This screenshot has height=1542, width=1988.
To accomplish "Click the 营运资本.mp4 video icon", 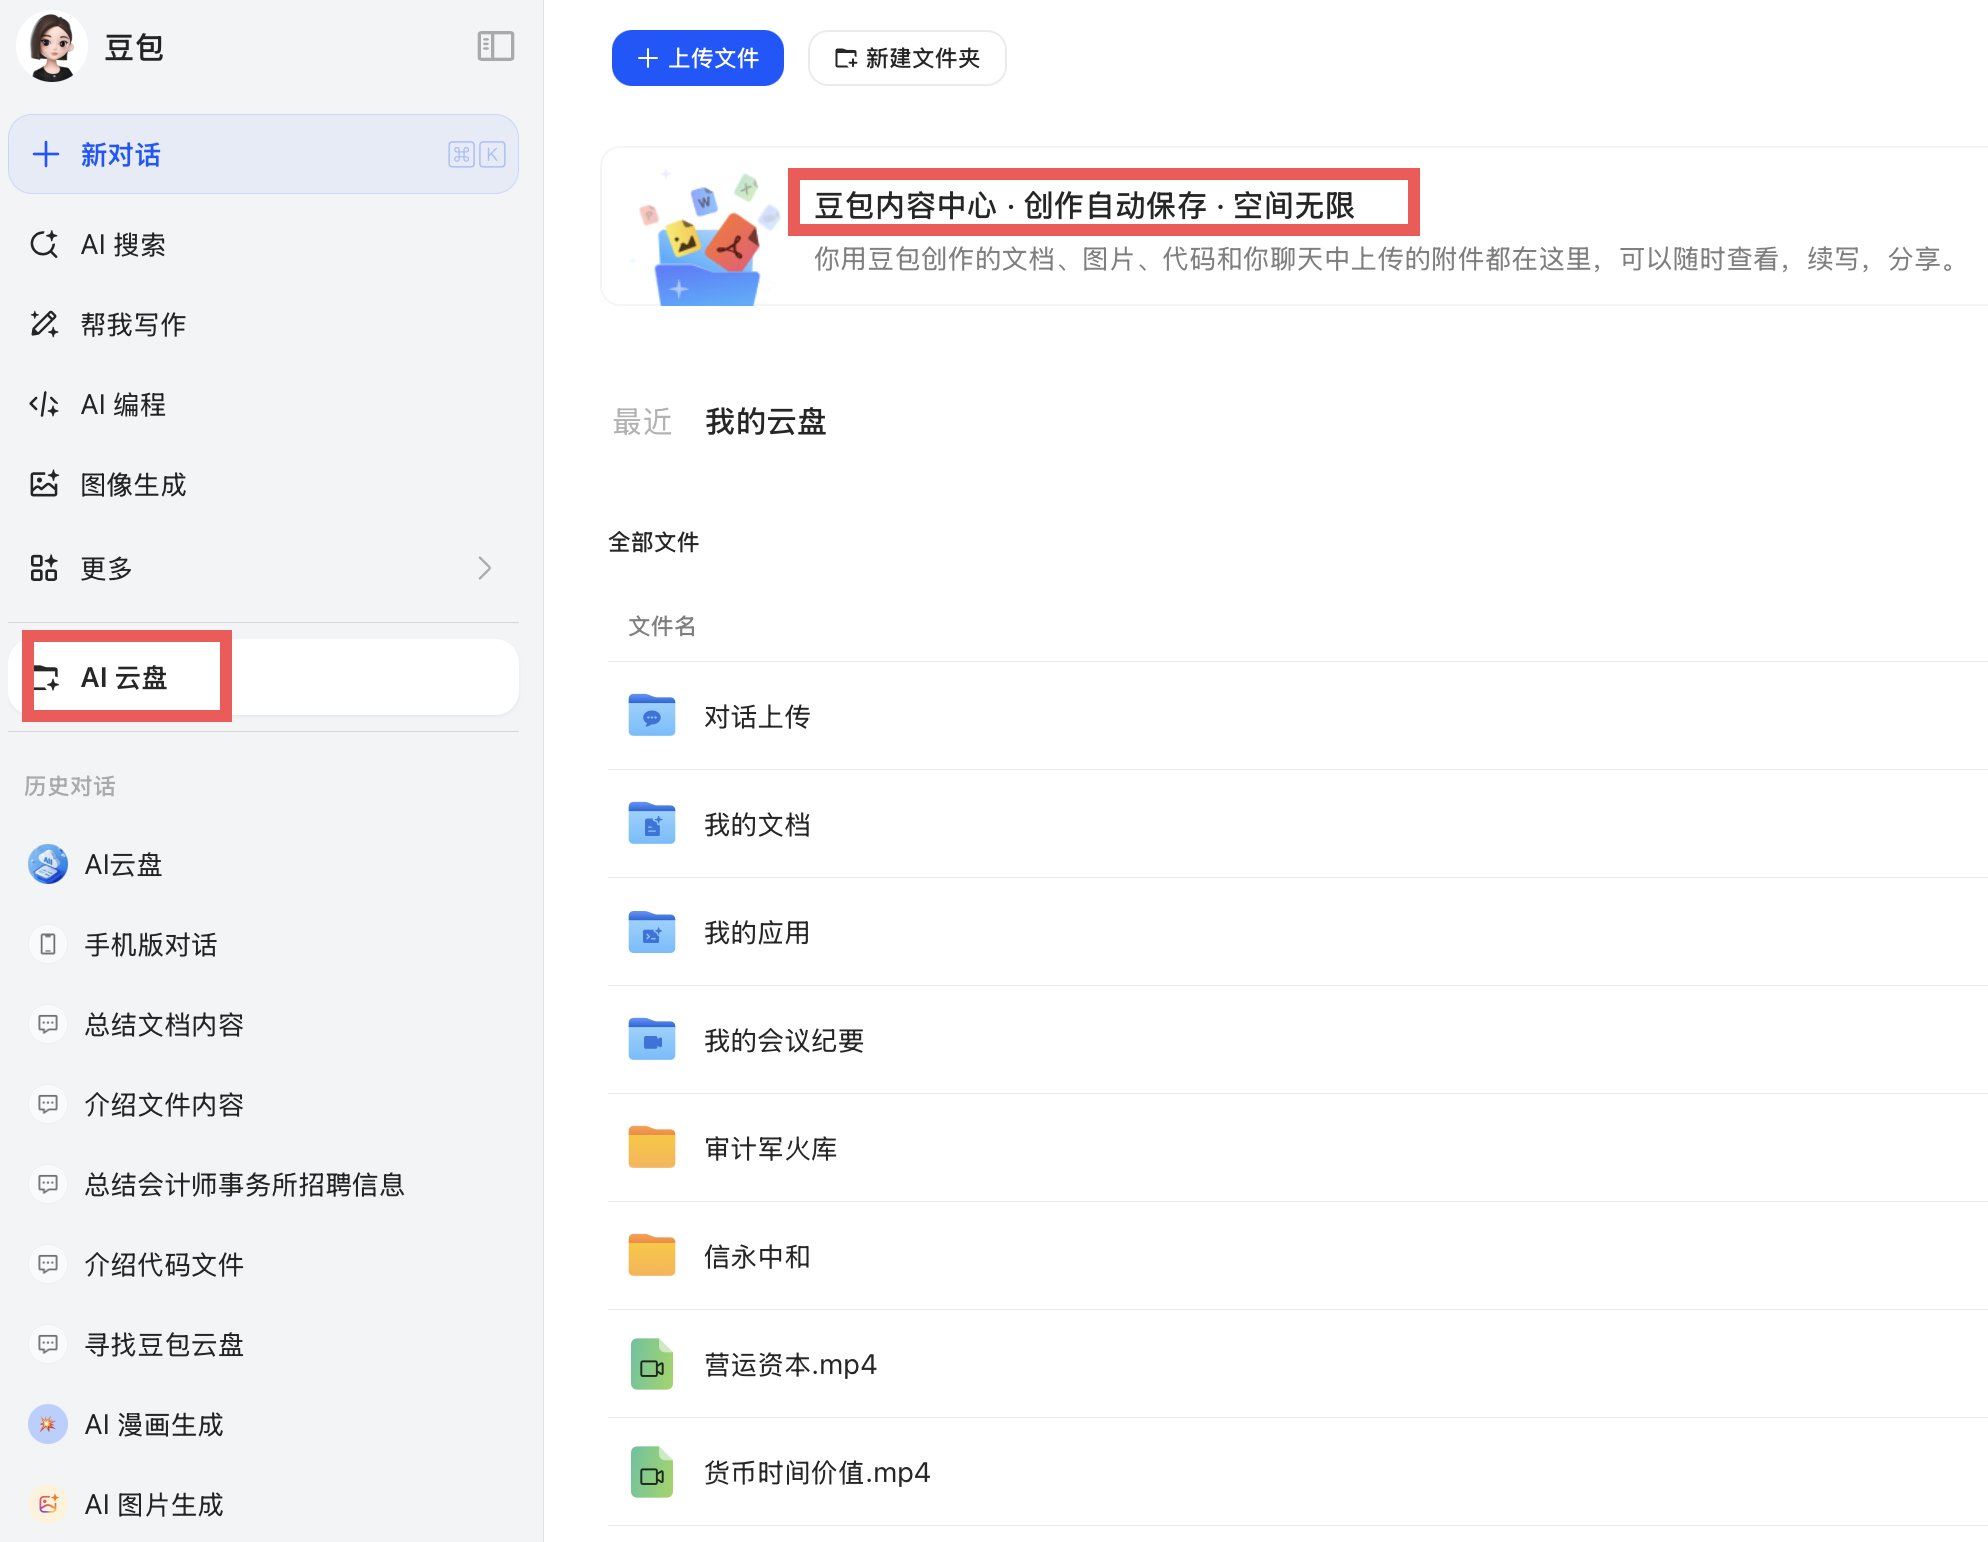I will coord(652,1364).
